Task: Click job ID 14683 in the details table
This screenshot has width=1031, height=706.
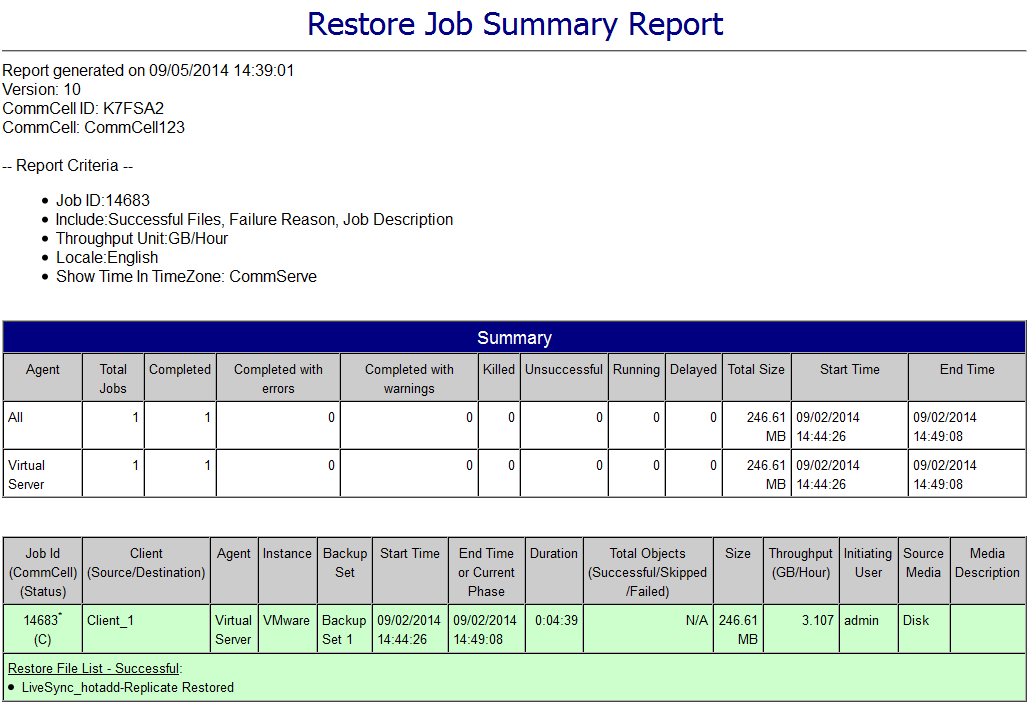Action: 41,621
